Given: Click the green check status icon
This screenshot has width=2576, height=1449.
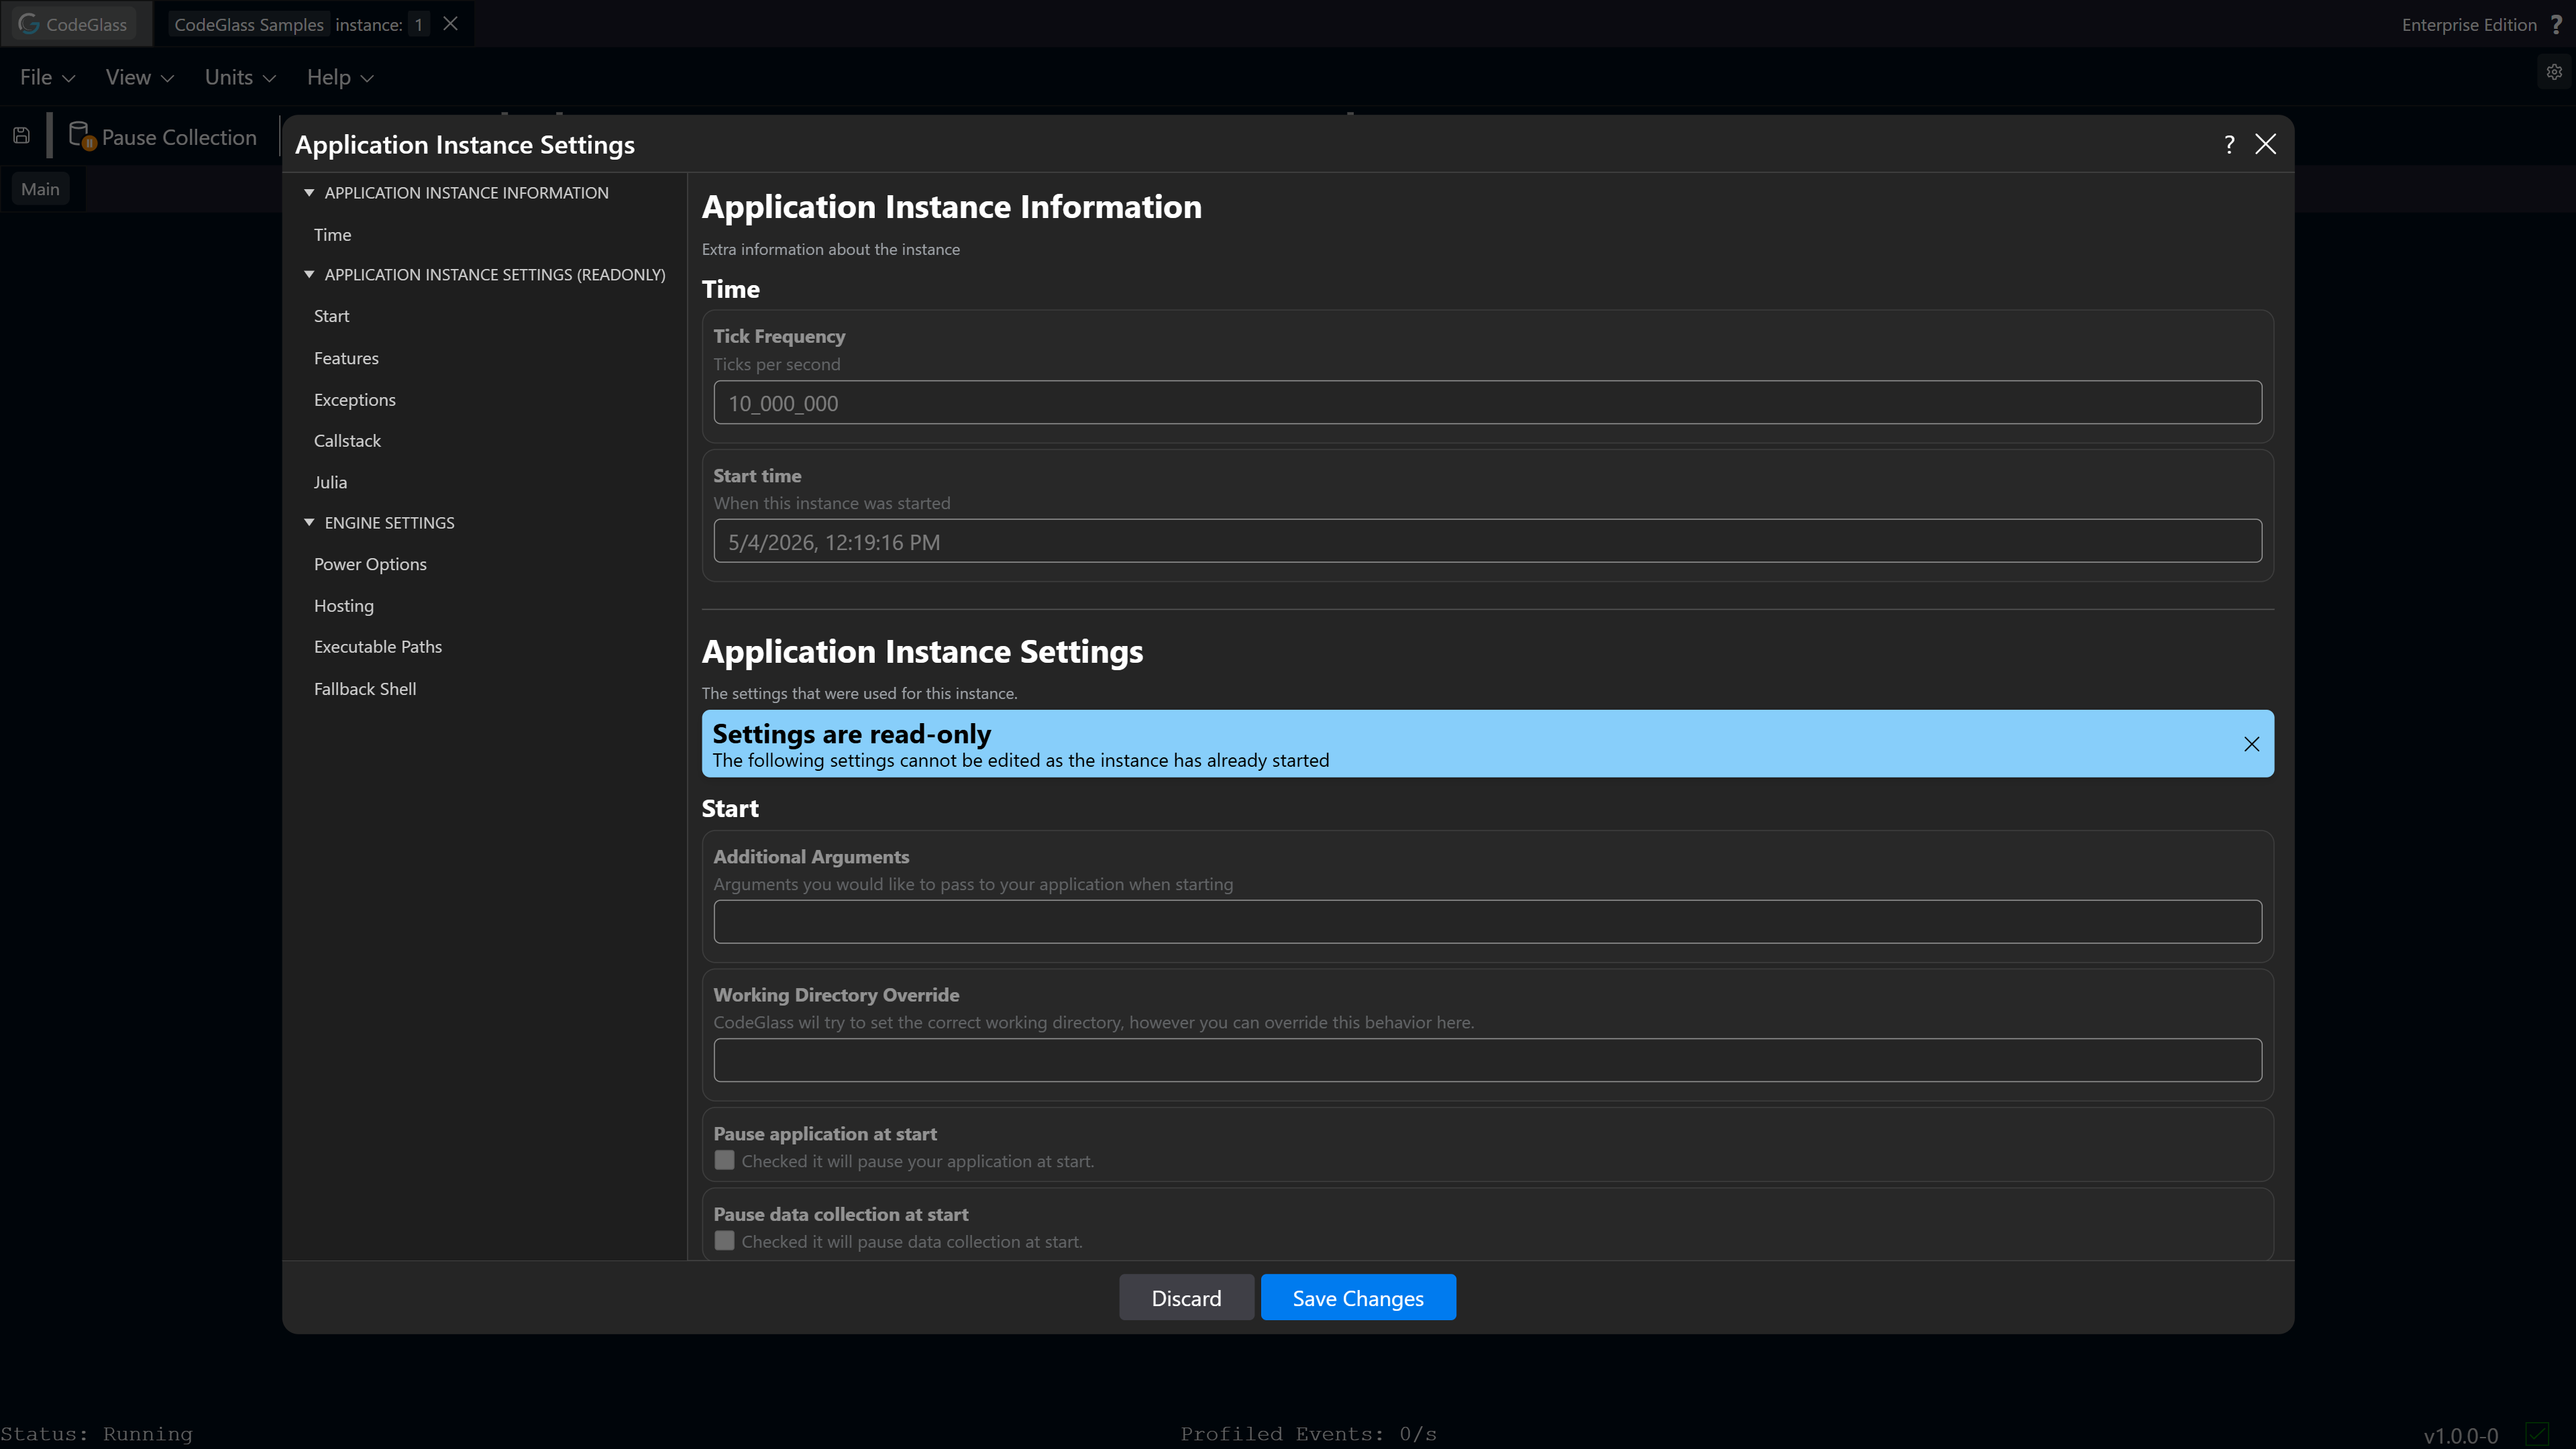Looking at the screenshot, I should click(2536, 1435).
